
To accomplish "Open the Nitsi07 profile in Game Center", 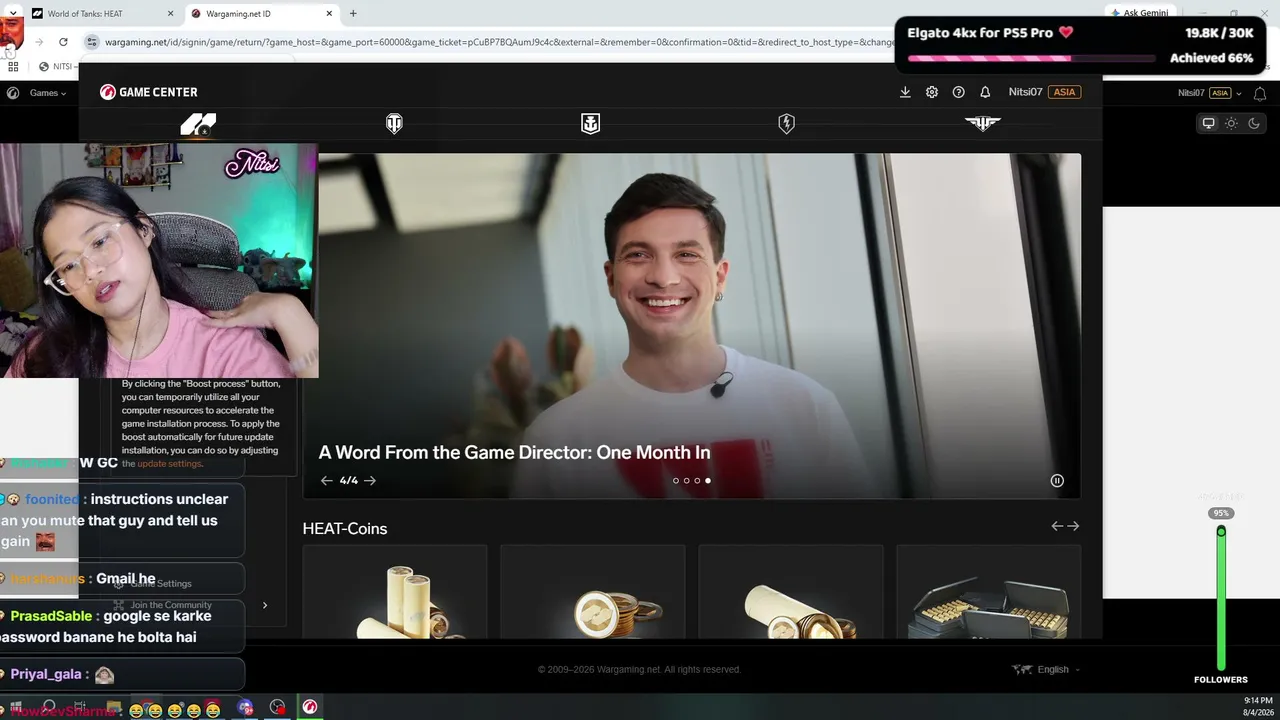I will tap(1025, 92).
